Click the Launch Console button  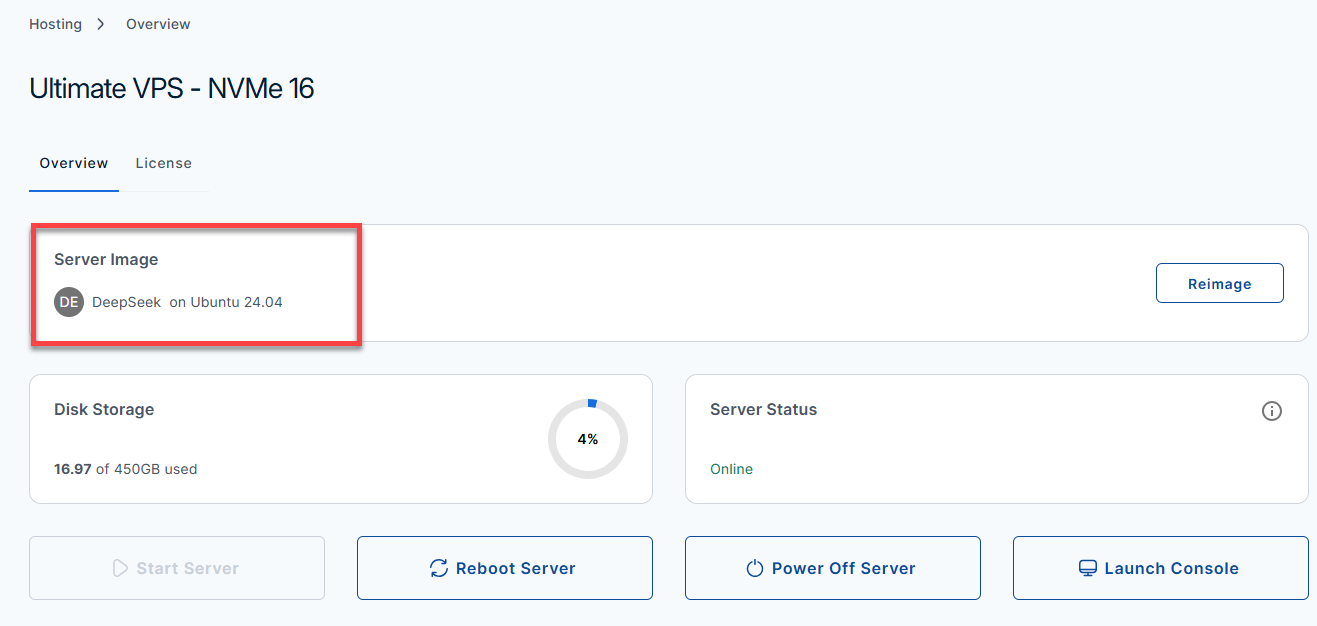pos(1161,568)
